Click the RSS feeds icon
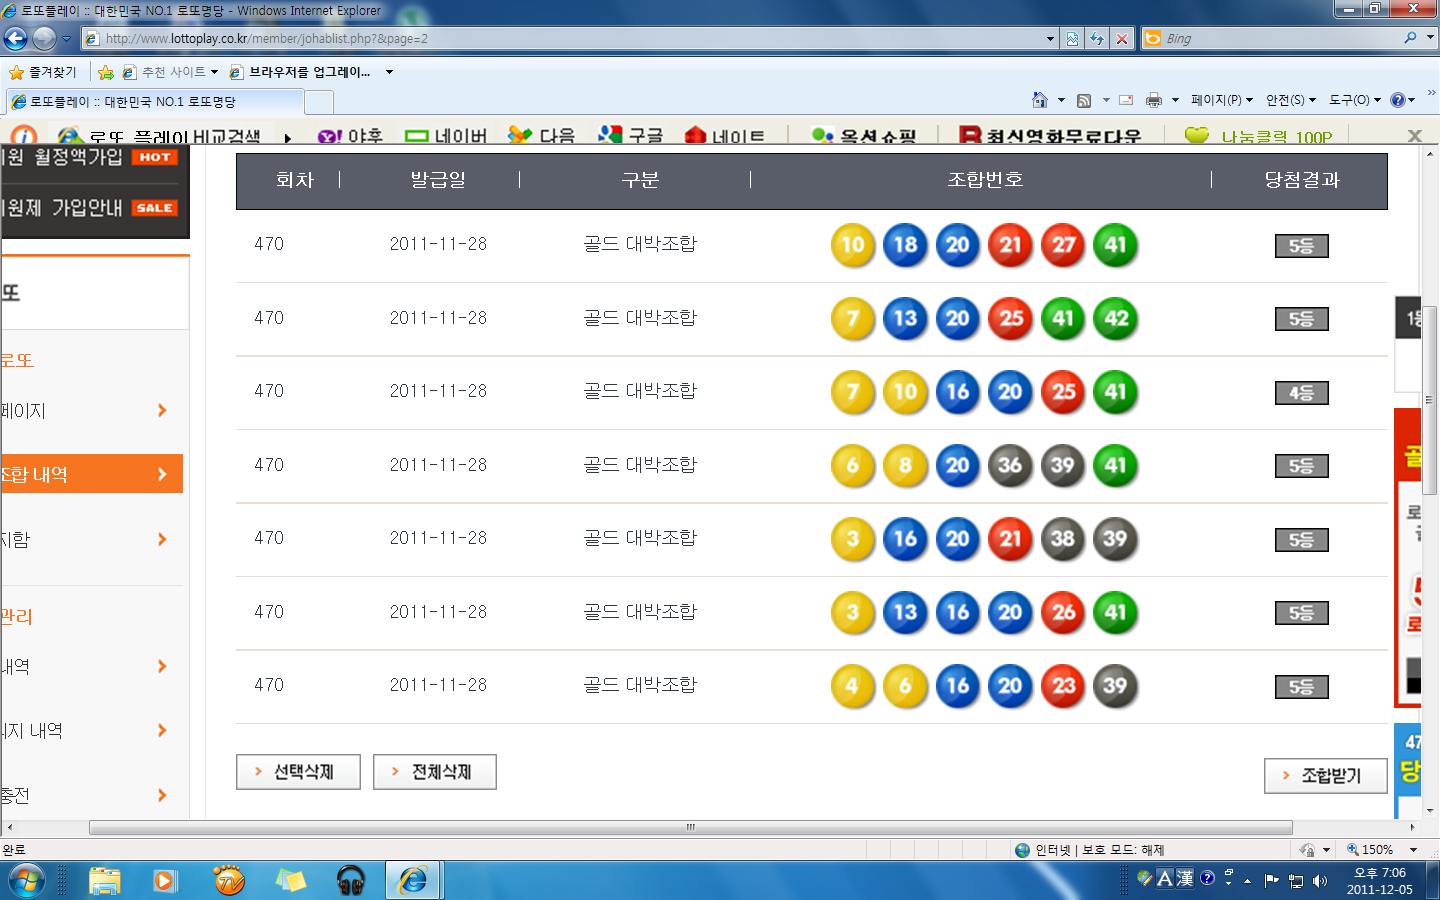 [x=1084, y=100]
